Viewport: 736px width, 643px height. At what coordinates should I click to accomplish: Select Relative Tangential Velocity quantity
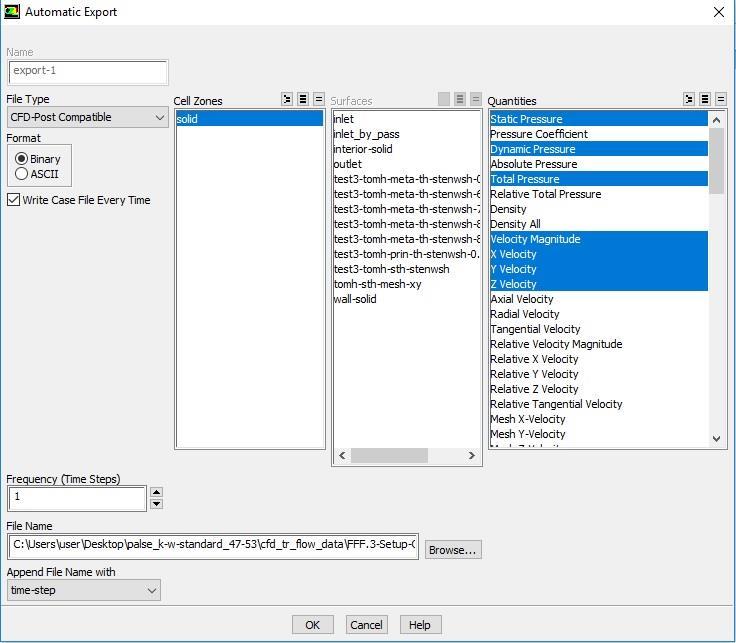pyautogui.click(x=599, y=404)
